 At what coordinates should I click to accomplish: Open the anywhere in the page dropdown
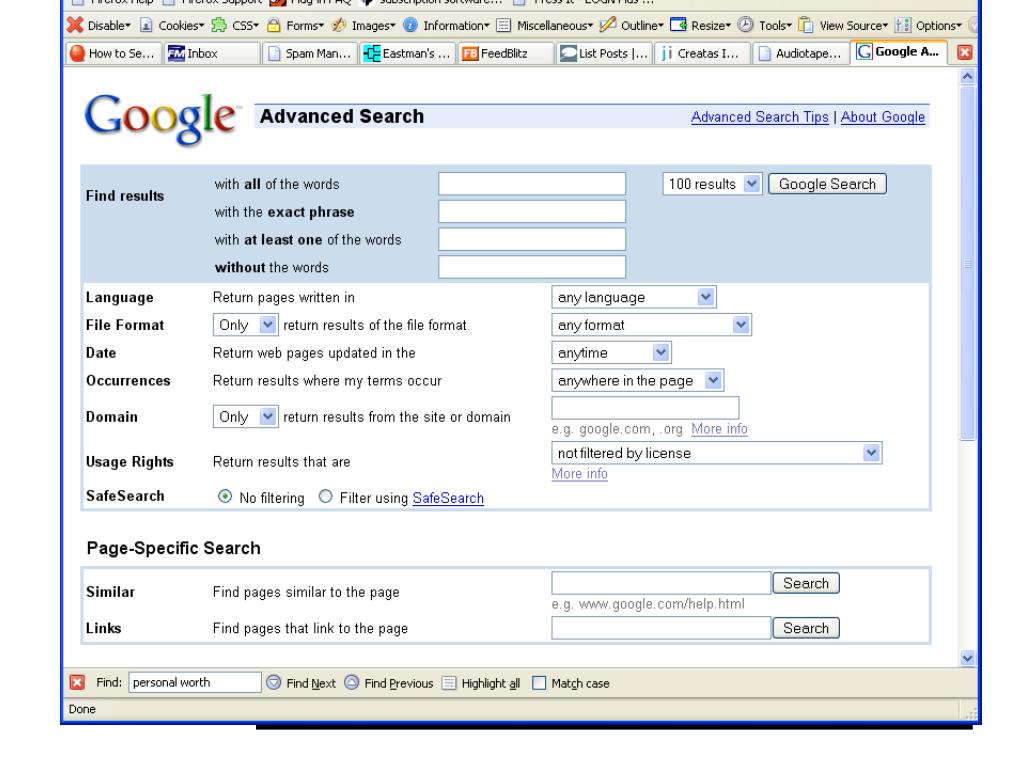pyautogui.click(x=637, y=380)
